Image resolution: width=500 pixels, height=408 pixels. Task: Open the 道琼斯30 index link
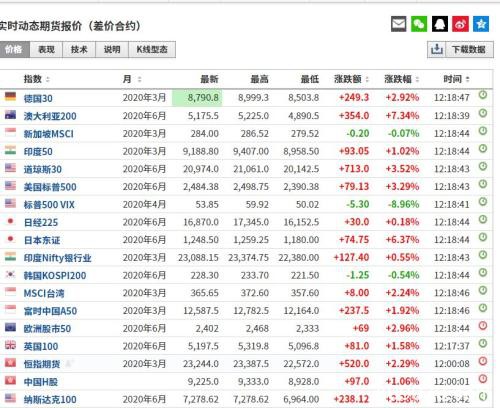point(43,169)
